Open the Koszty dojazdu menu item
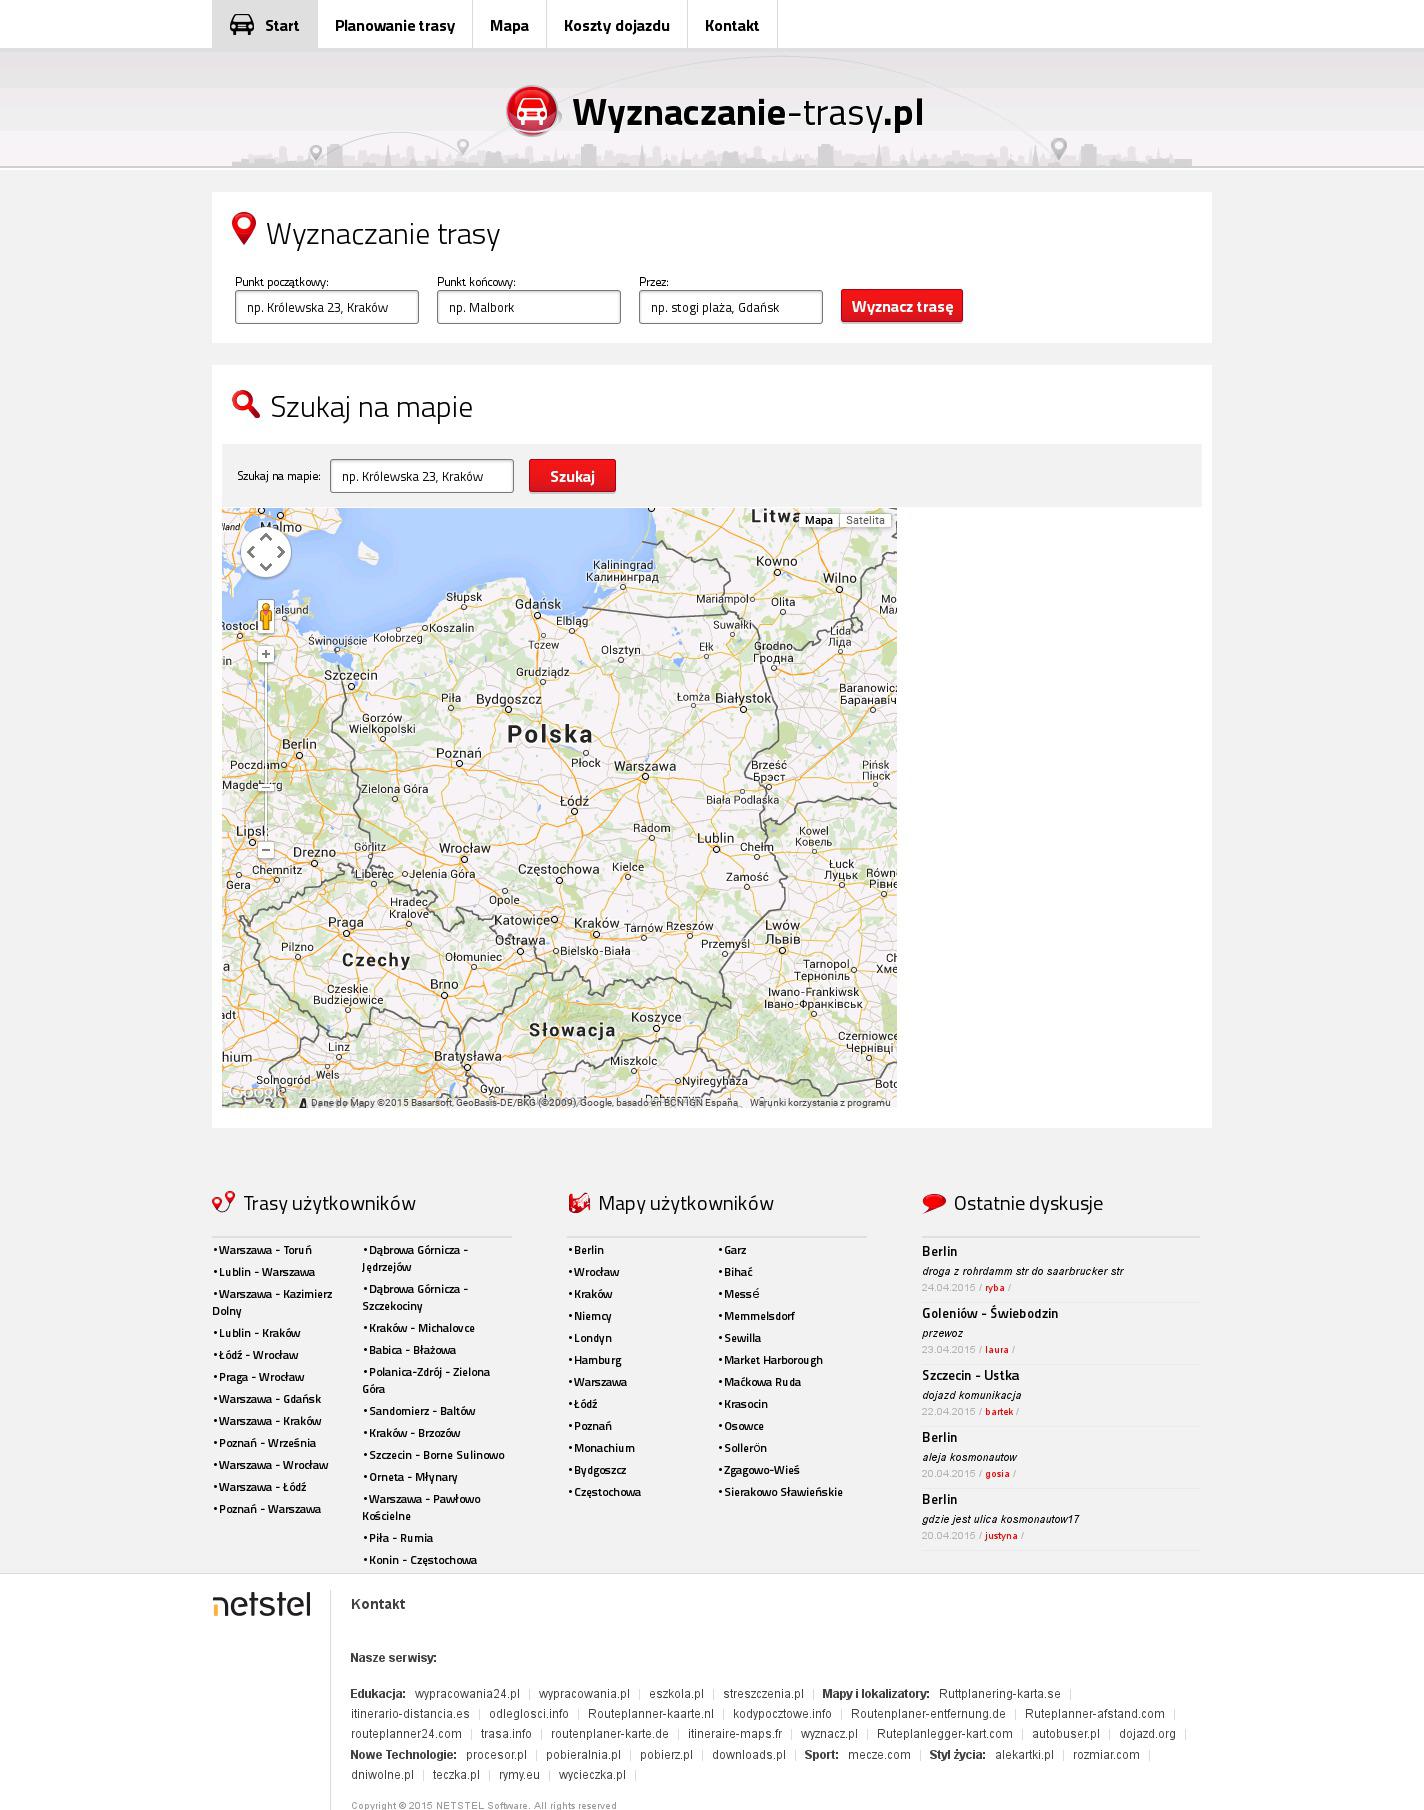1424x1810 pixels. click(616, 25)
